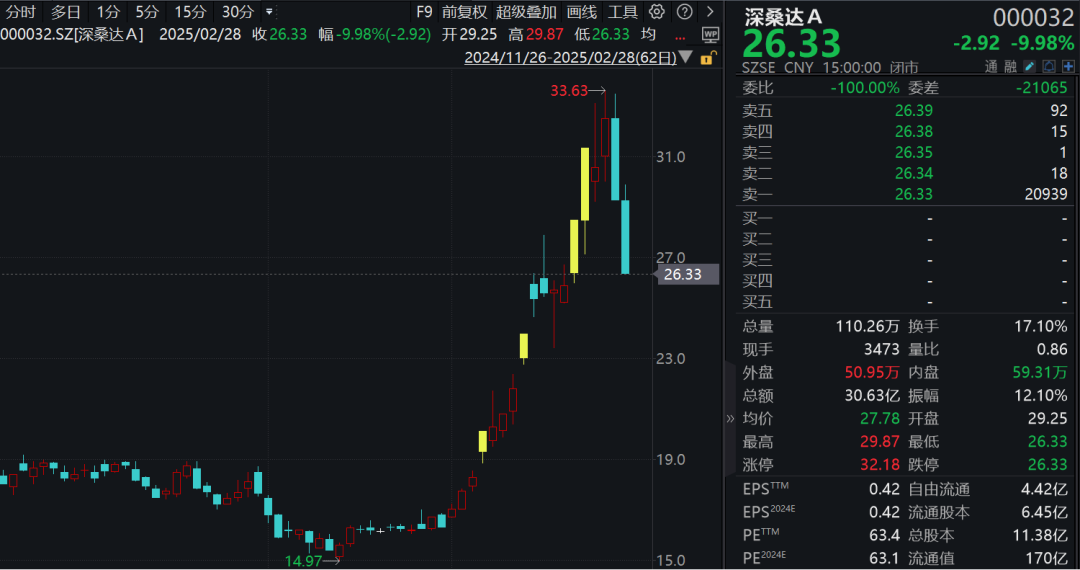Click the 现手 value 3473
The height and width of the screenshot is (570, 1080).
882,349
